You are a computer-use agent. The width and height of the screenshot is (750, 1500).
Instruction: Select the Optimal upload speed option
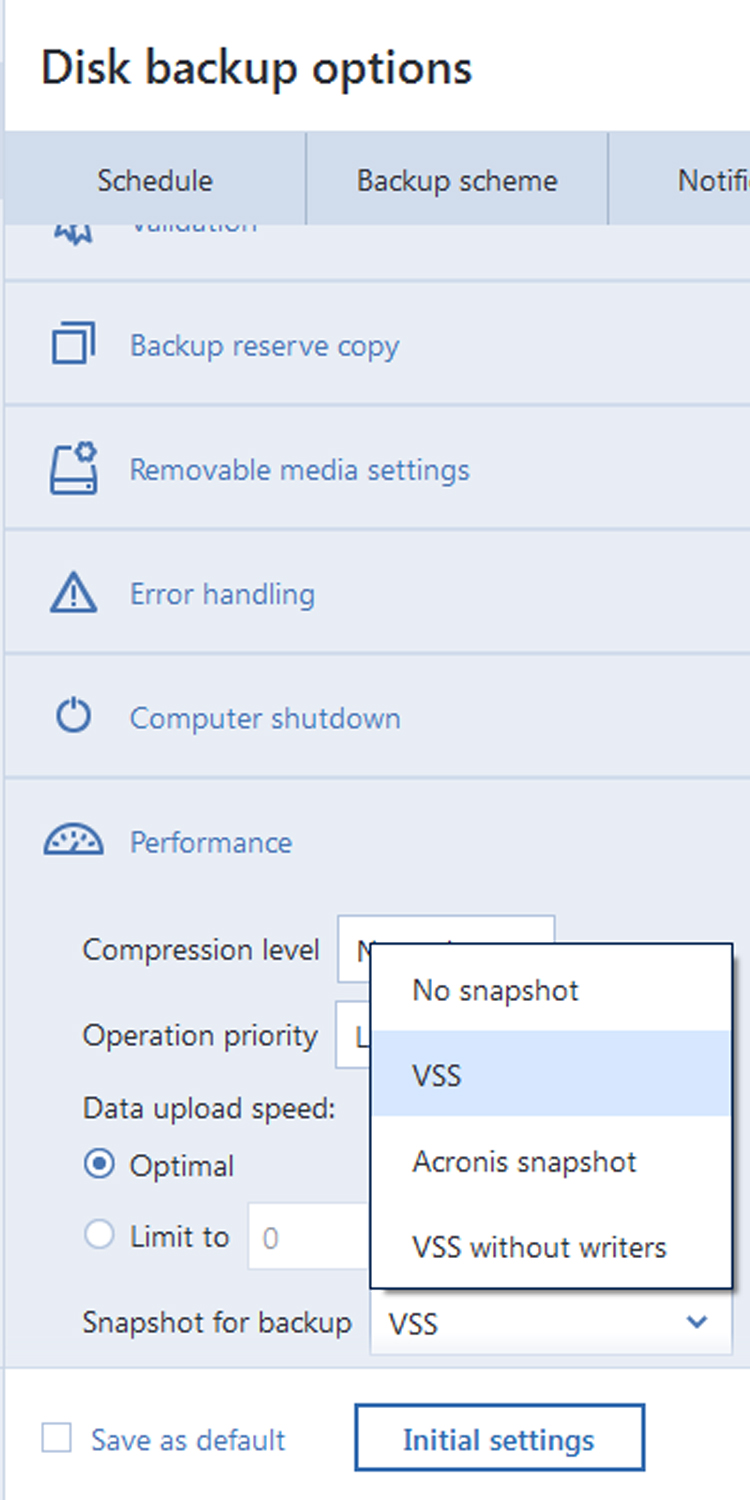click(x=99, y=1165)
